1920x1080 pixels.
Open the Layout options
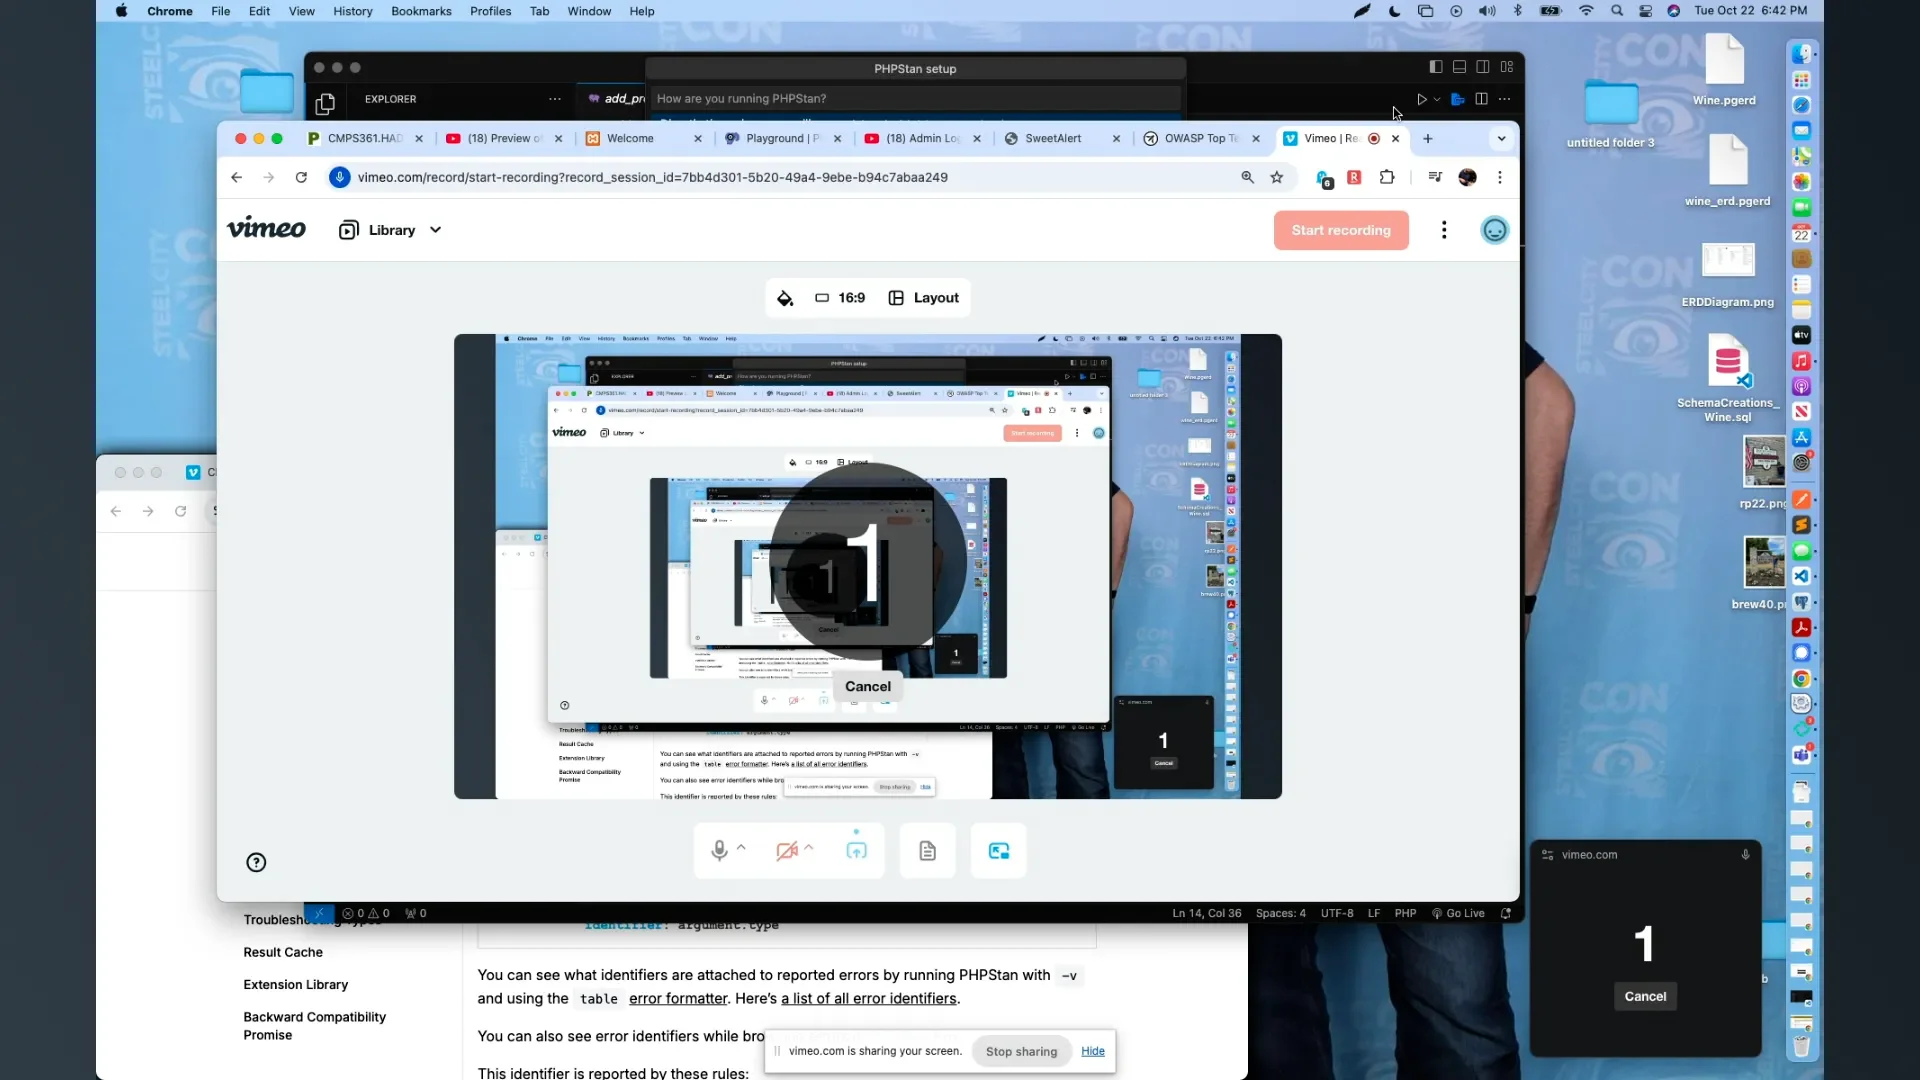924,298
